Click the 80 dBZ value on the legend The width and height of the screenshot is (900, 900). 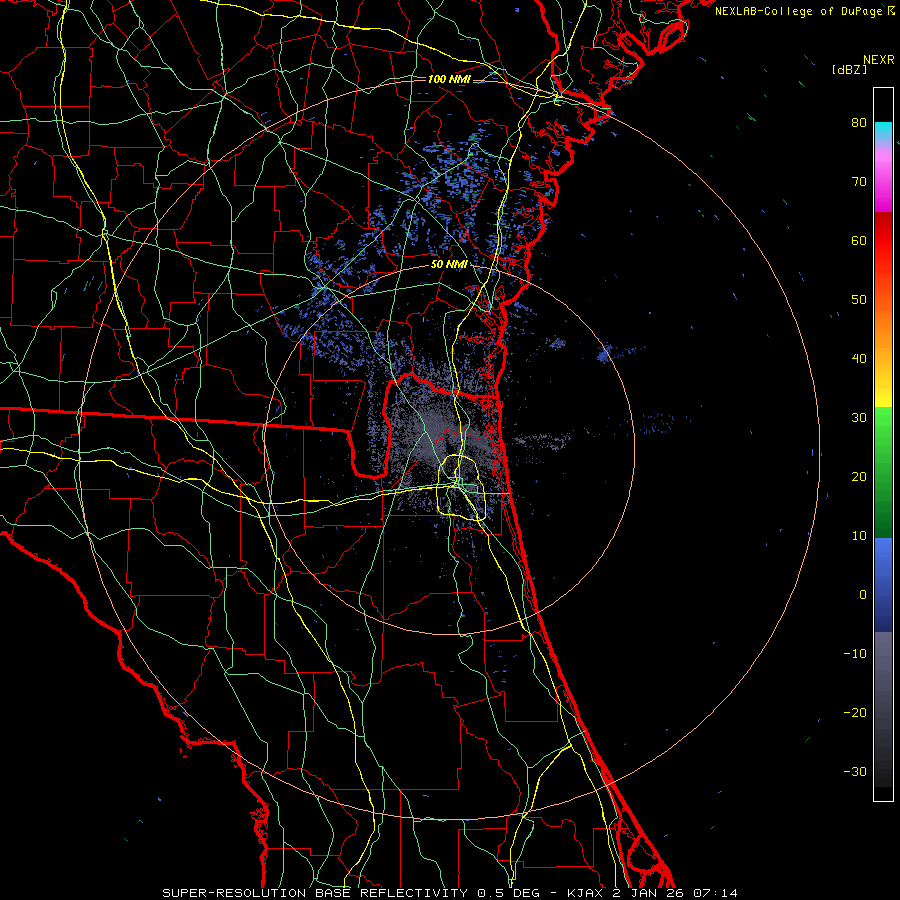coord(859,123)
